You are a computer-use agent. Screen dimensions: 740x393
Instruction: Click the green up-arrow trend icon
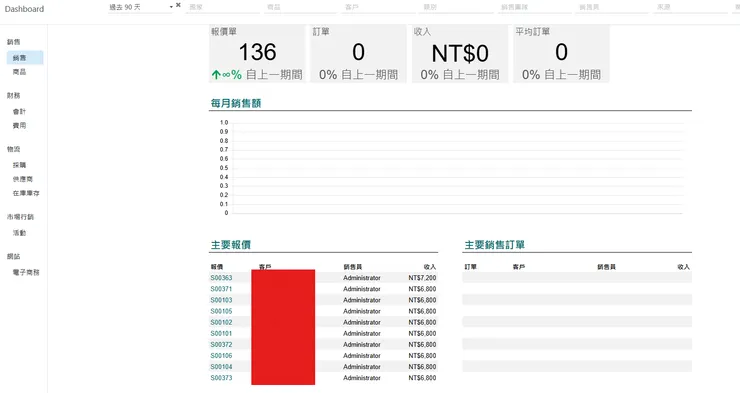pos(216,75)
